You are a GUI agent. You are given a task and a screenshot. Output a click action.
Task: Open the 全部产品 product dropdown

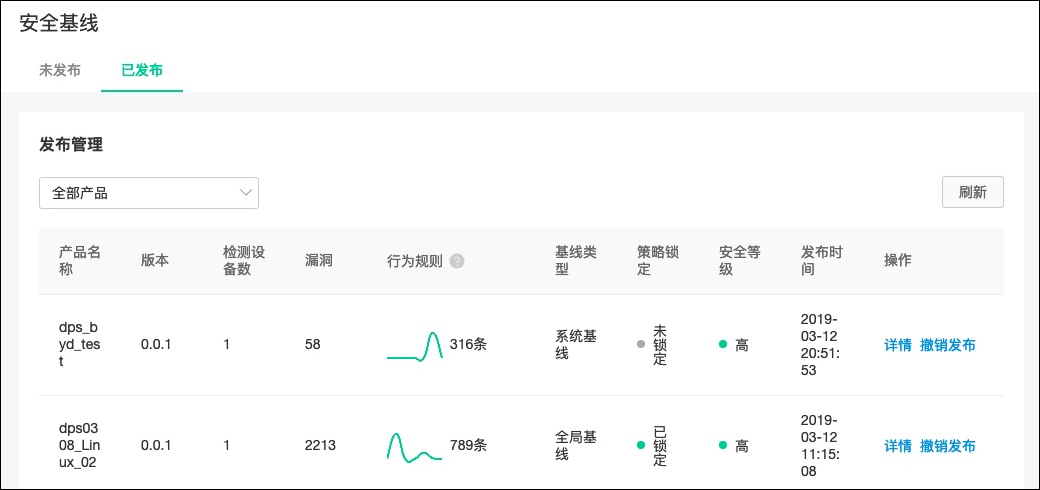(149, 193)
